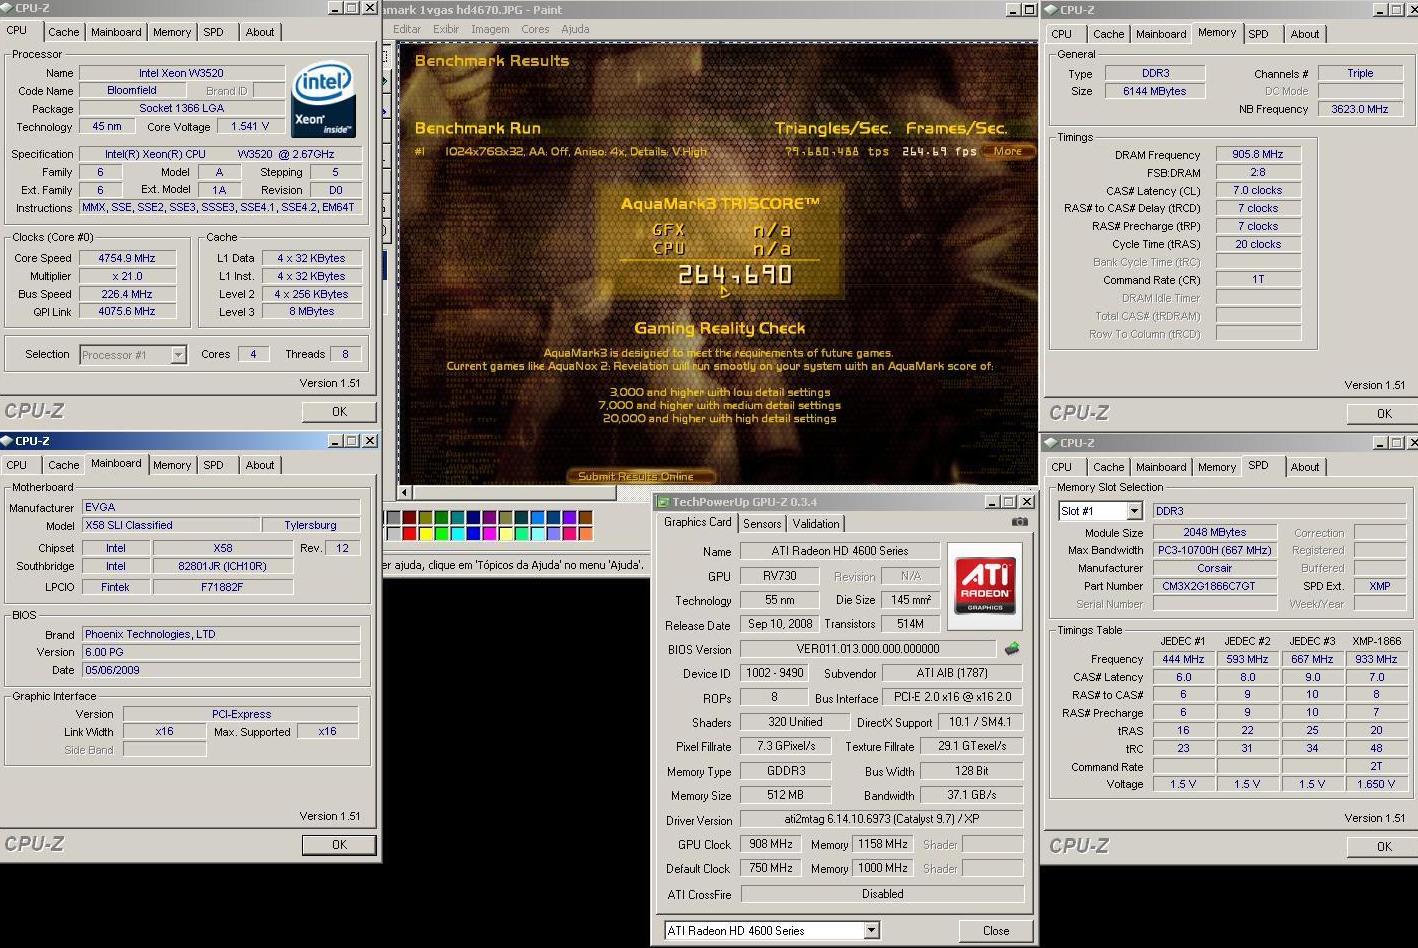Expand the ATI Radeon HD 4600 Series card dropdown
The height and width of the screenshot is (948, 1418).
[872, 931]
